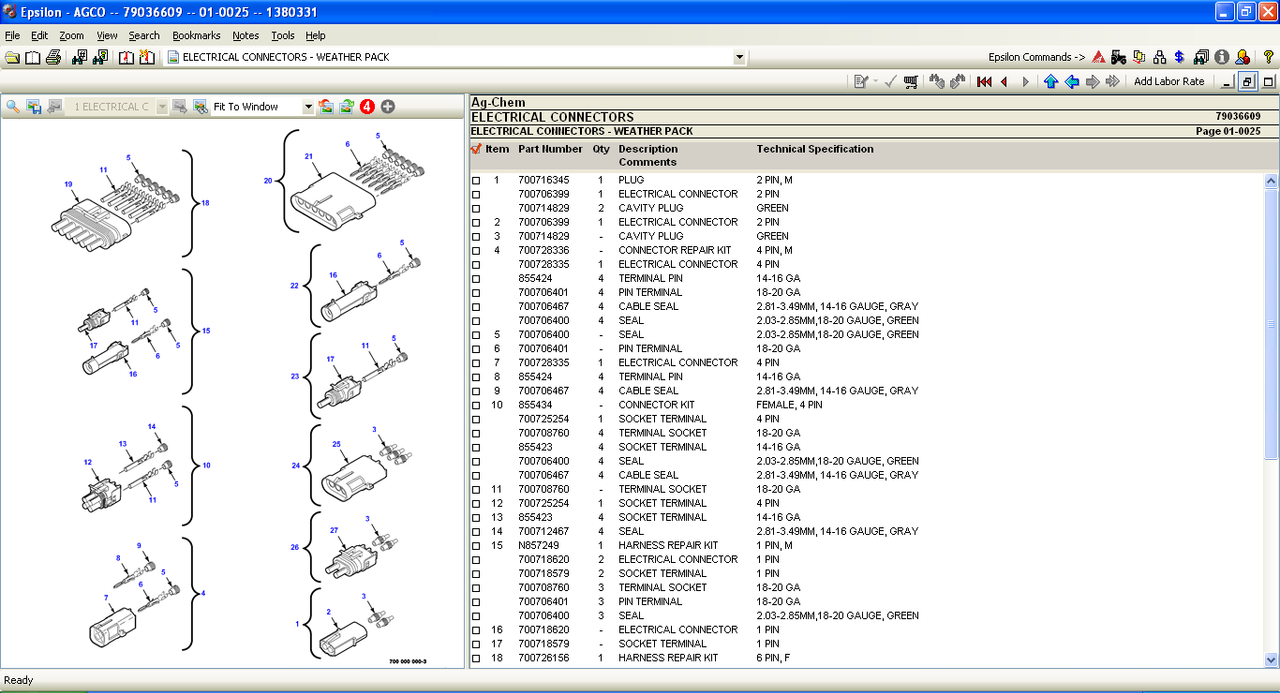The height and width of the screenshot is (693, 1280).
Task: Click the rotate image left icon
Action: coord(326,106)
